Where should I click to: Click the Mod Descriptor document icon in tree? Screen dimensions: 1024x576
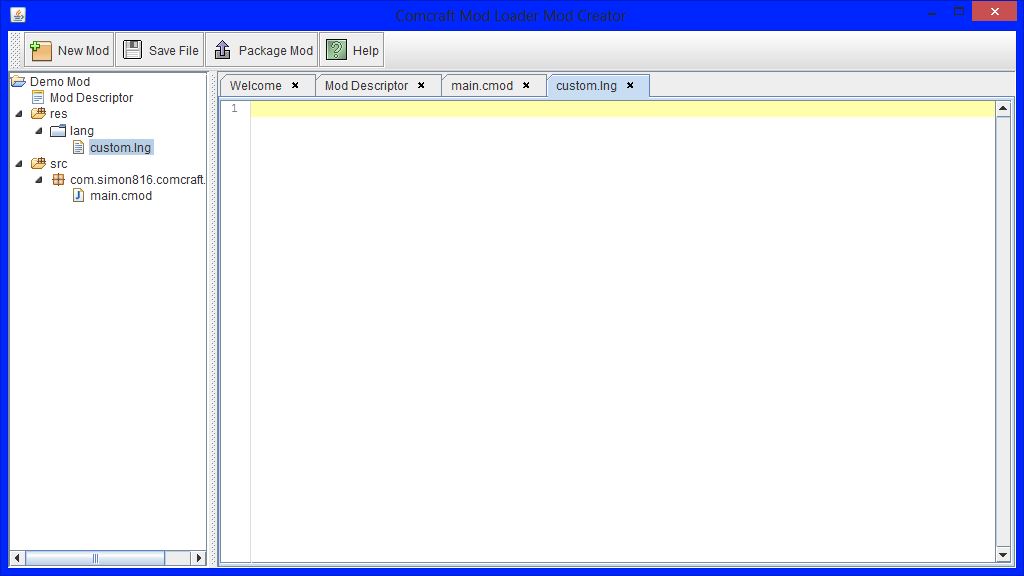click(38, 97)
